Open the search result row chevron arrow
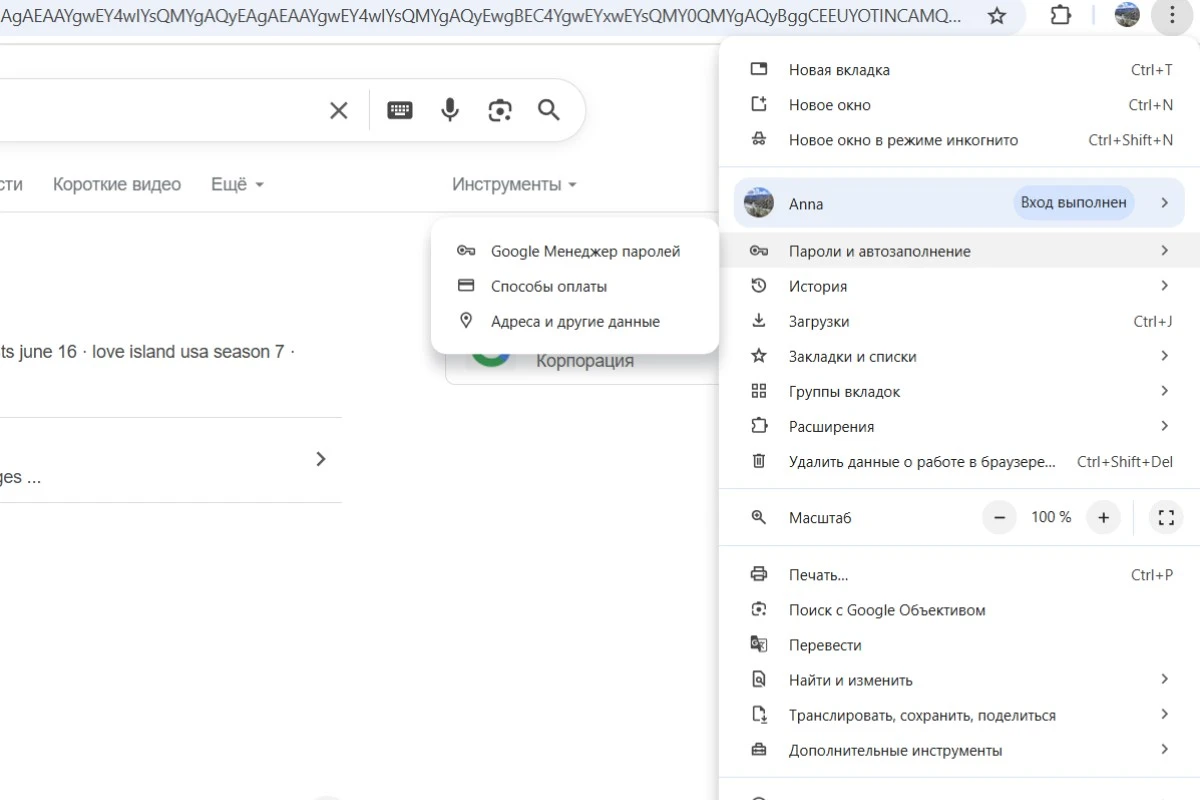Viewport: 1200px width, 800px height. pyautogui.click(x=321, y=459)
